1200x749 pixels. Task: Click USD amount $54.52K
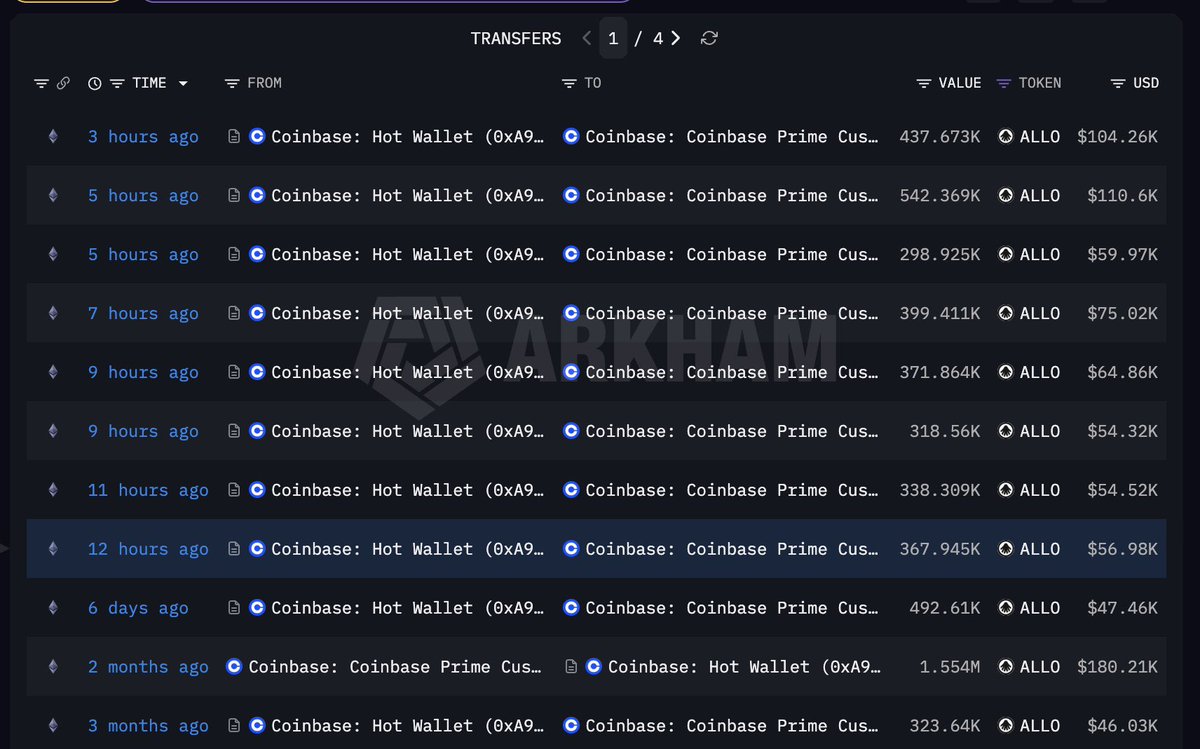tap(1123, 490)
